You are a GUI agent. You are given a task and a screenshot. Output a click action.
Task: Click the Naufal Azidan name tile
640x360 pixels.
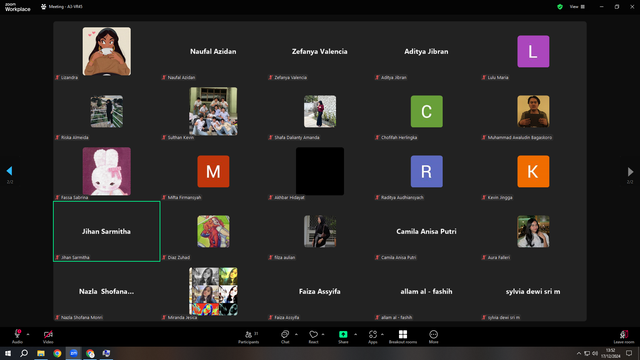(213, 51)
